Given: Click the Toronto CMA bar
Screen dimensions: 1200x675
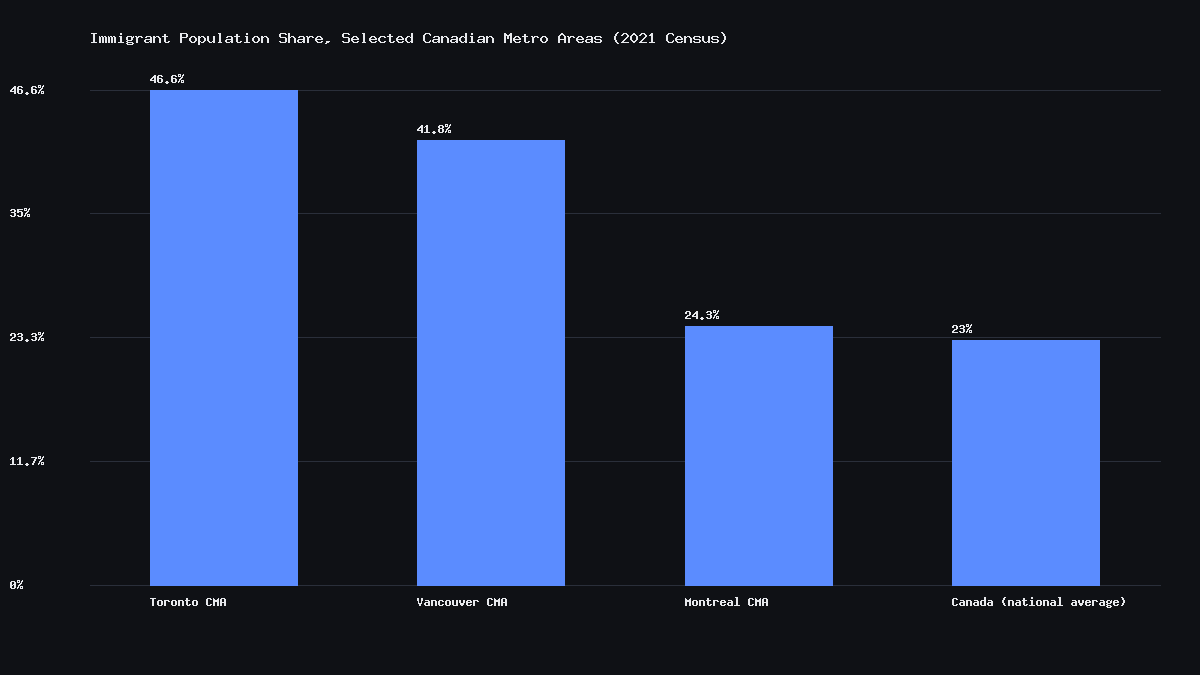Looking at the screenshot, I should pos(224,338).
